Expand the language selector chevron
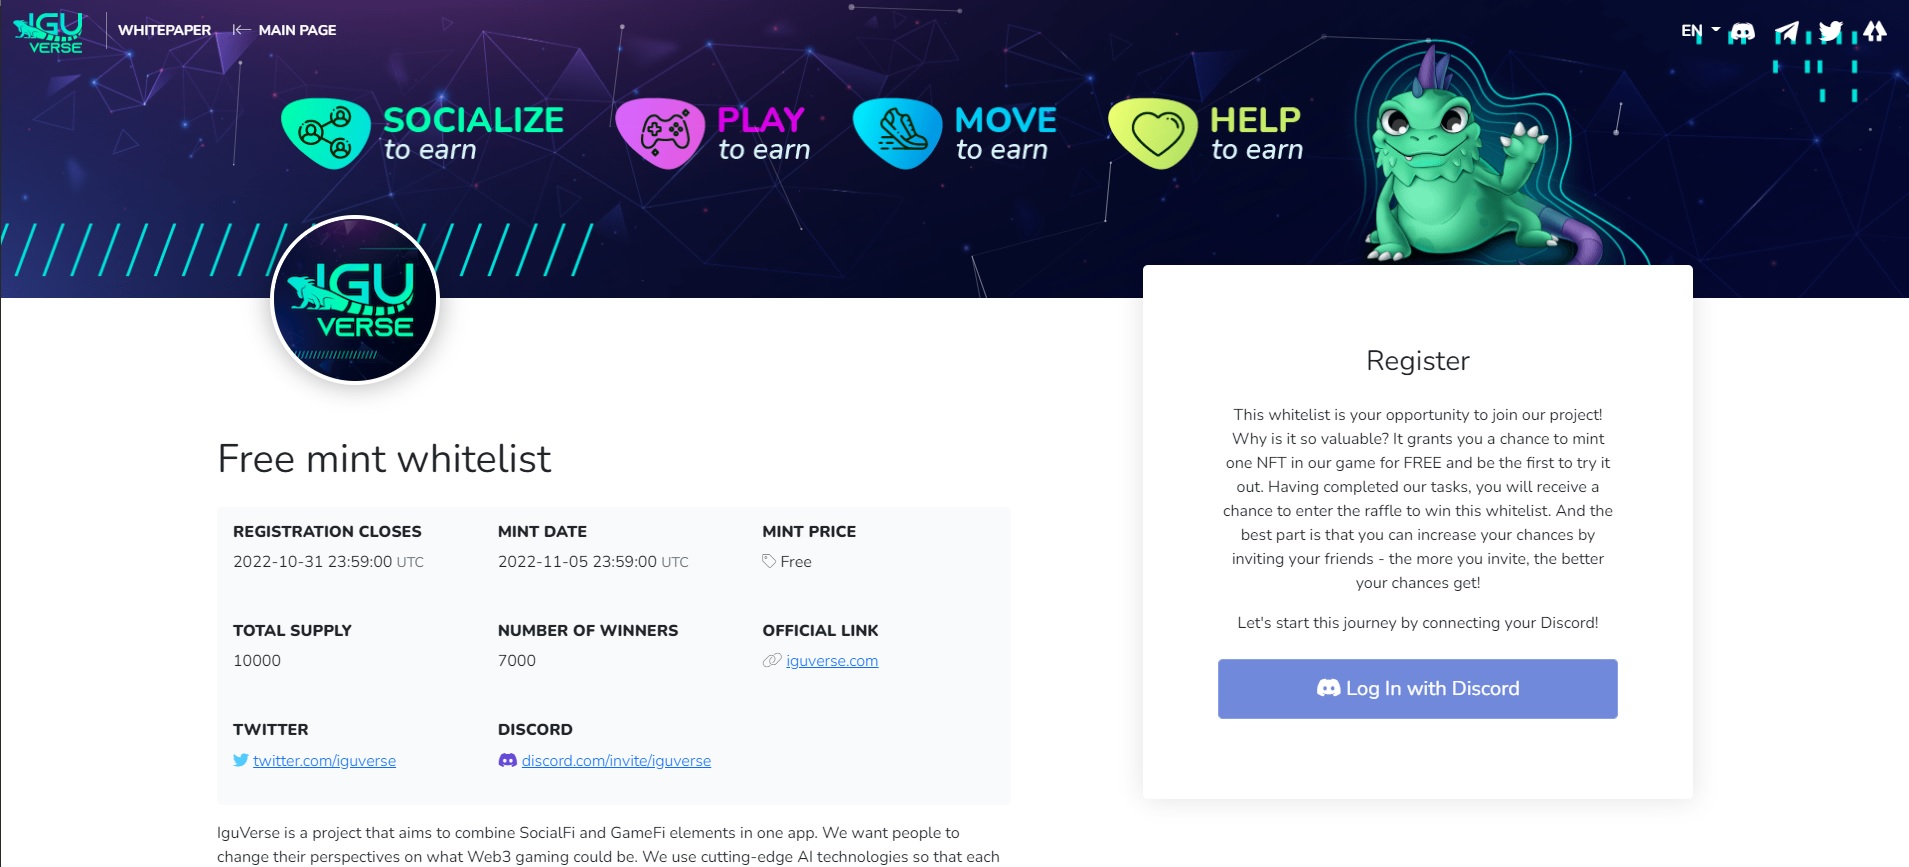Screen dimensions: 1909x867 click(x=1714, y=30)
